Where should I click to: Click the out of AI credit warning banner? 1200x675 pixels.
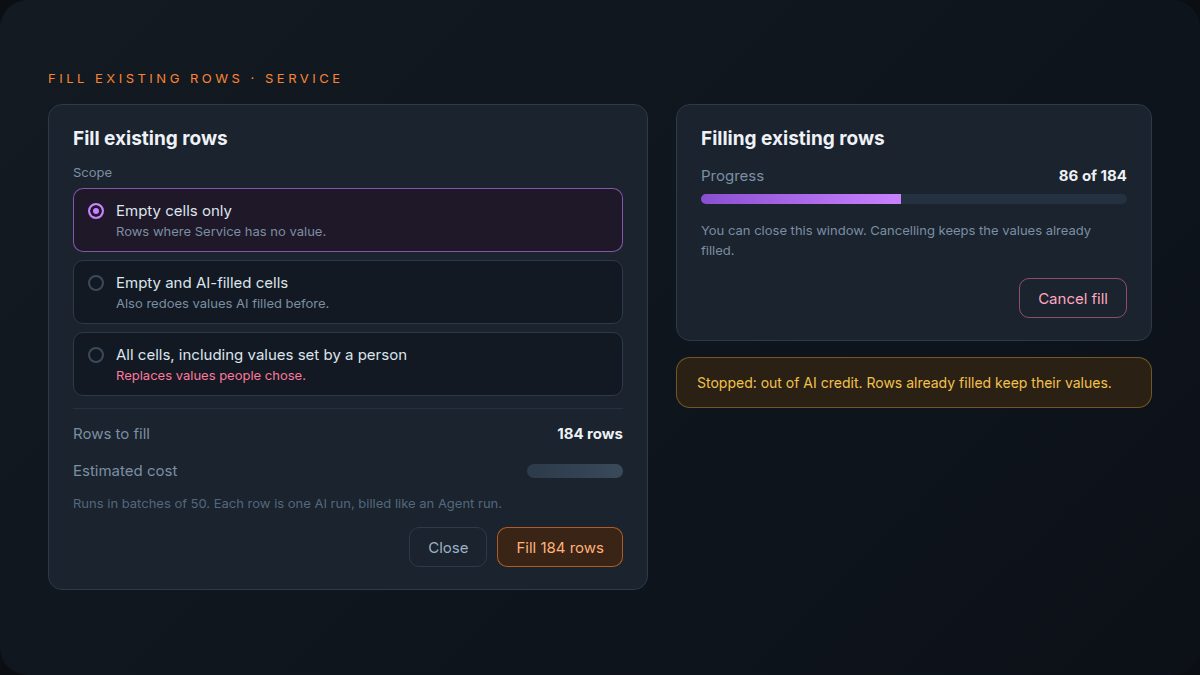point(914,382)
